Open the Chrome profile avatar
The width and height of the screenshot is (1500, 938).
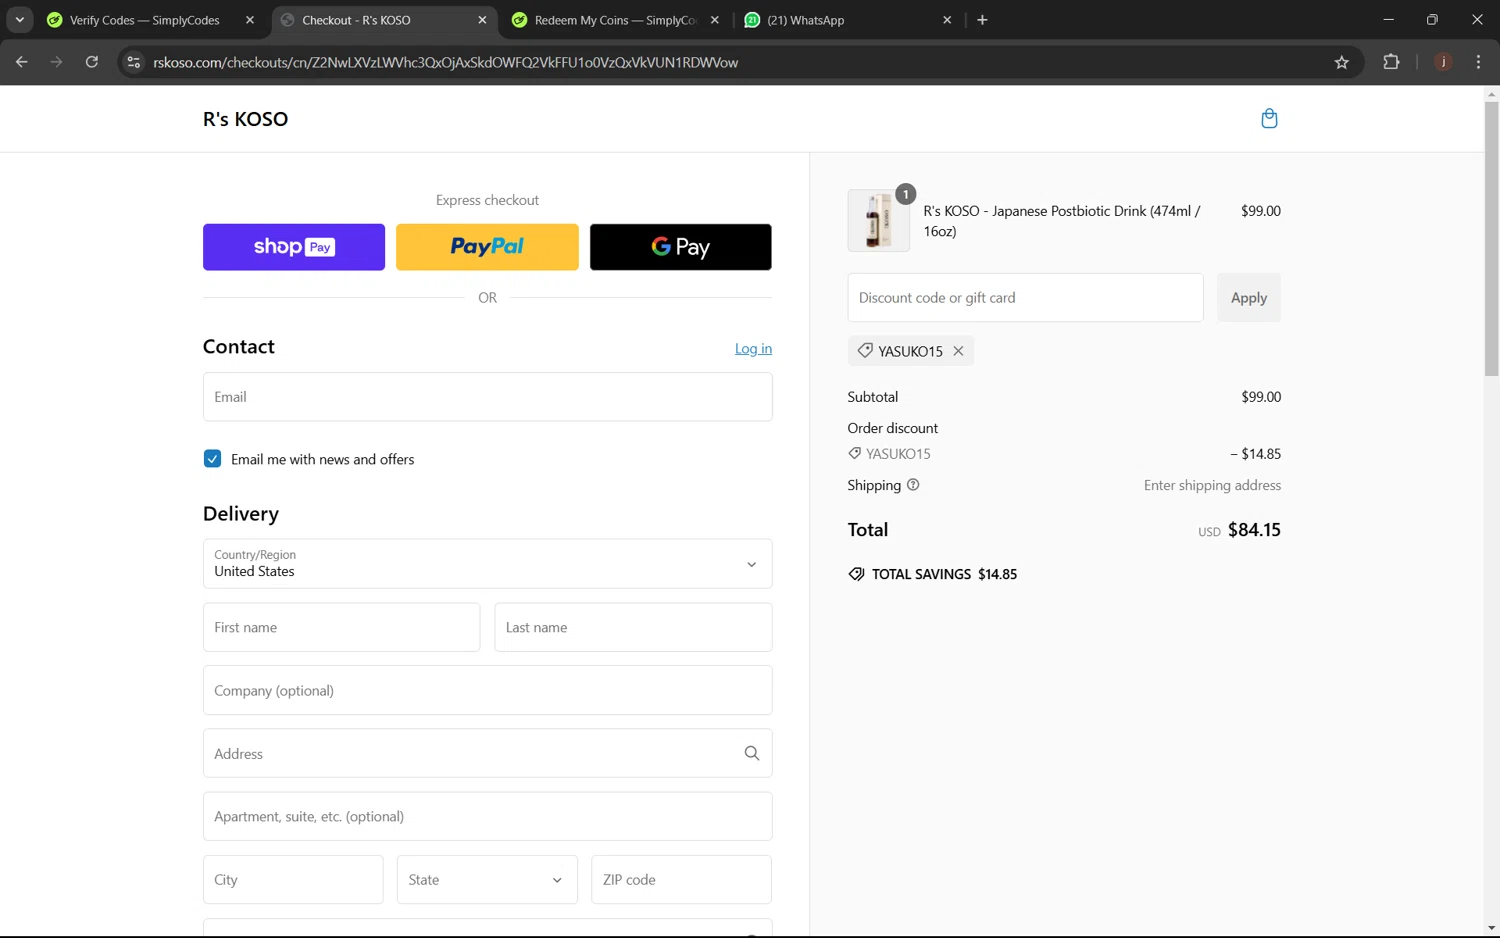[x=1443, y=62]
